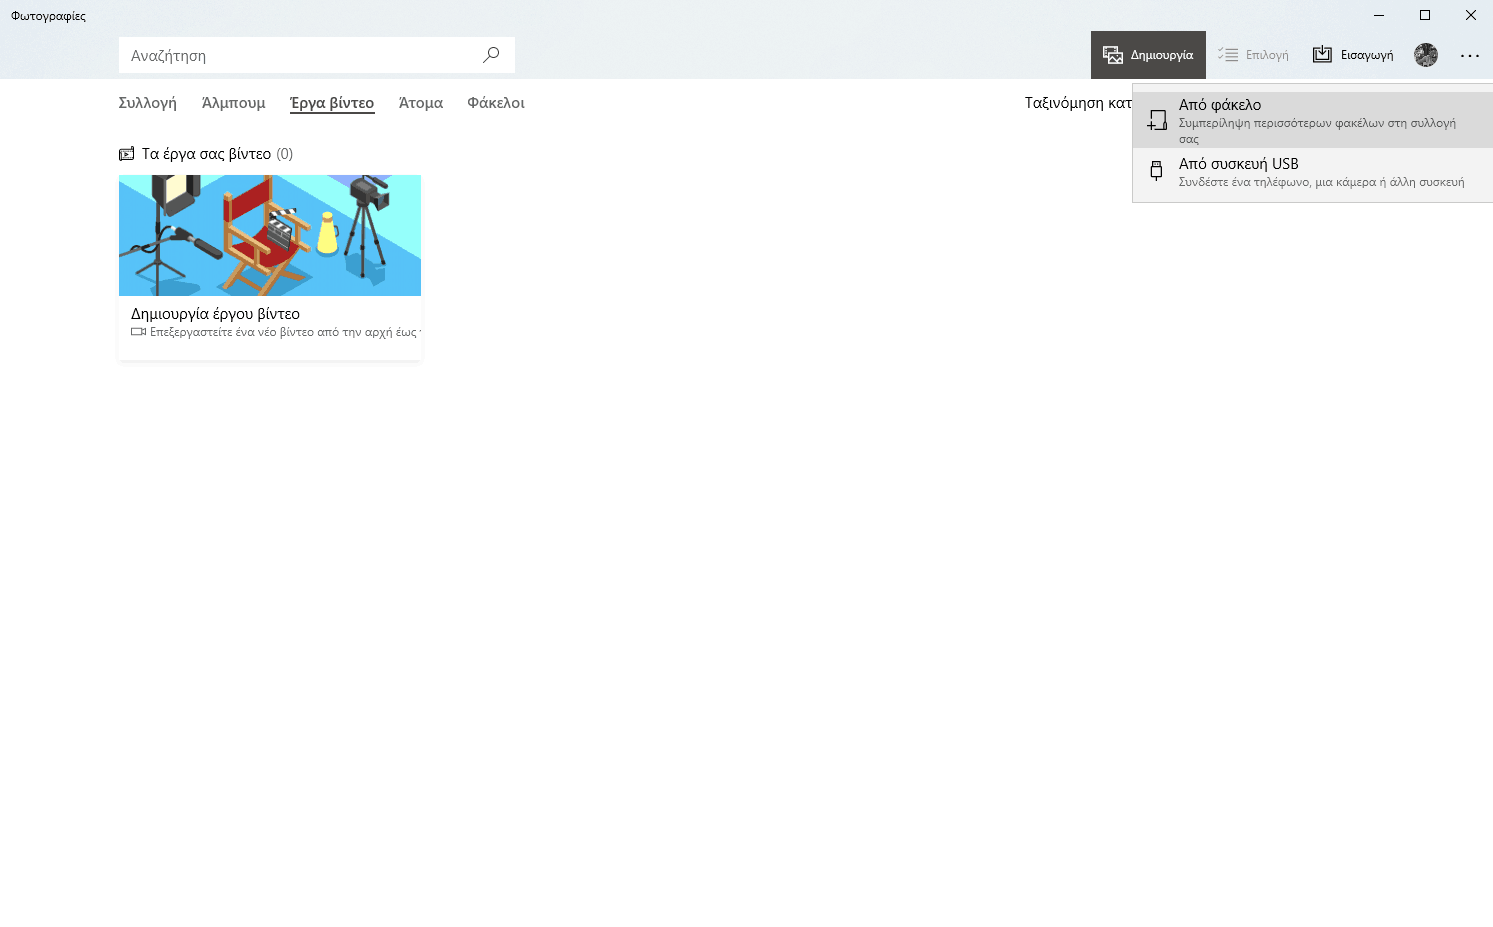The image size is (1493, 927).
Task: Click the video project thumbnail illustration
Action: (x=270, y=235)
